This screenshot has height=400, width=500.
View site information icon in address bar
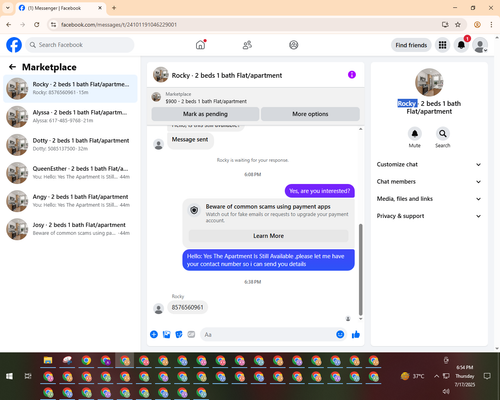(53, 24)
